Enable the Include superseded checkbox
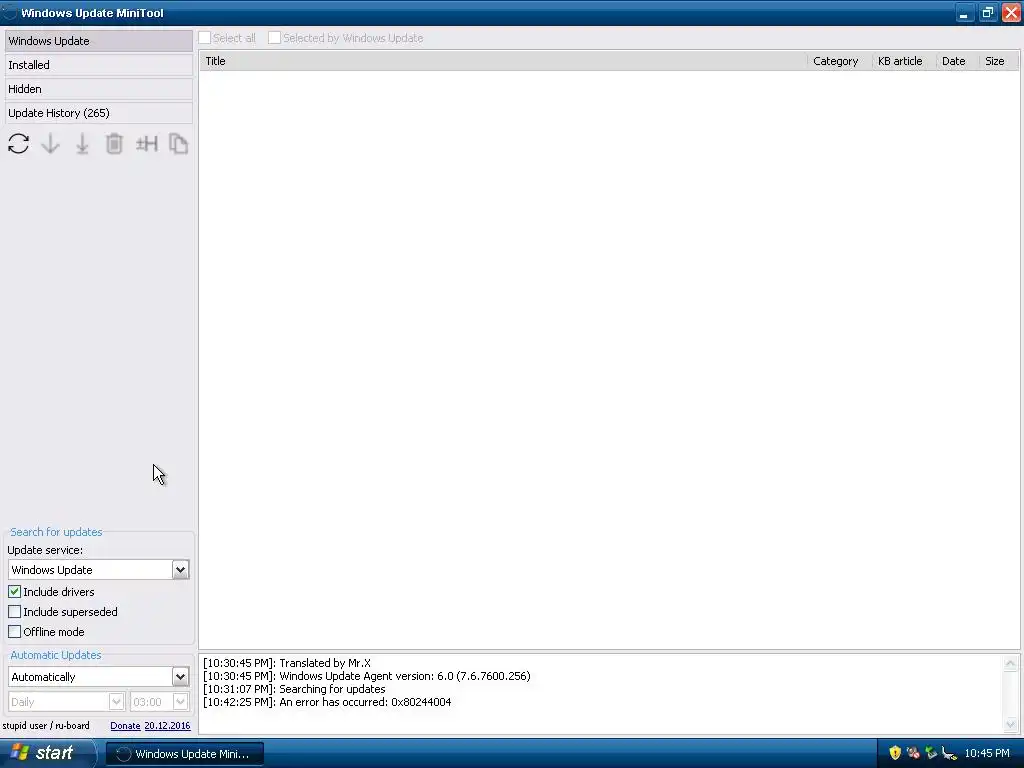The height and width of the screenshot is (768, 1024). tap(14, 612)
